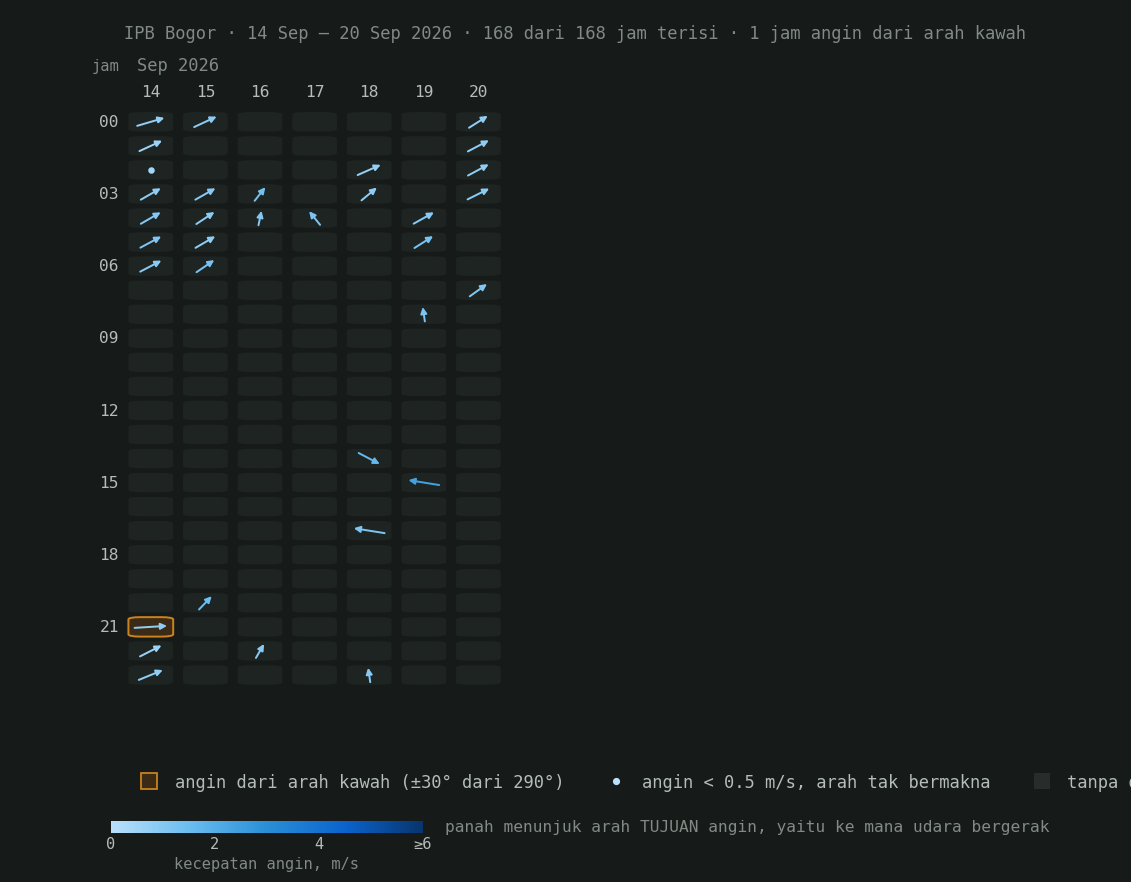This screenshot has width=1131, height=882.
Task: Click the empty cell at 17 Sep hour 12
Action: (x=314, y=410)
